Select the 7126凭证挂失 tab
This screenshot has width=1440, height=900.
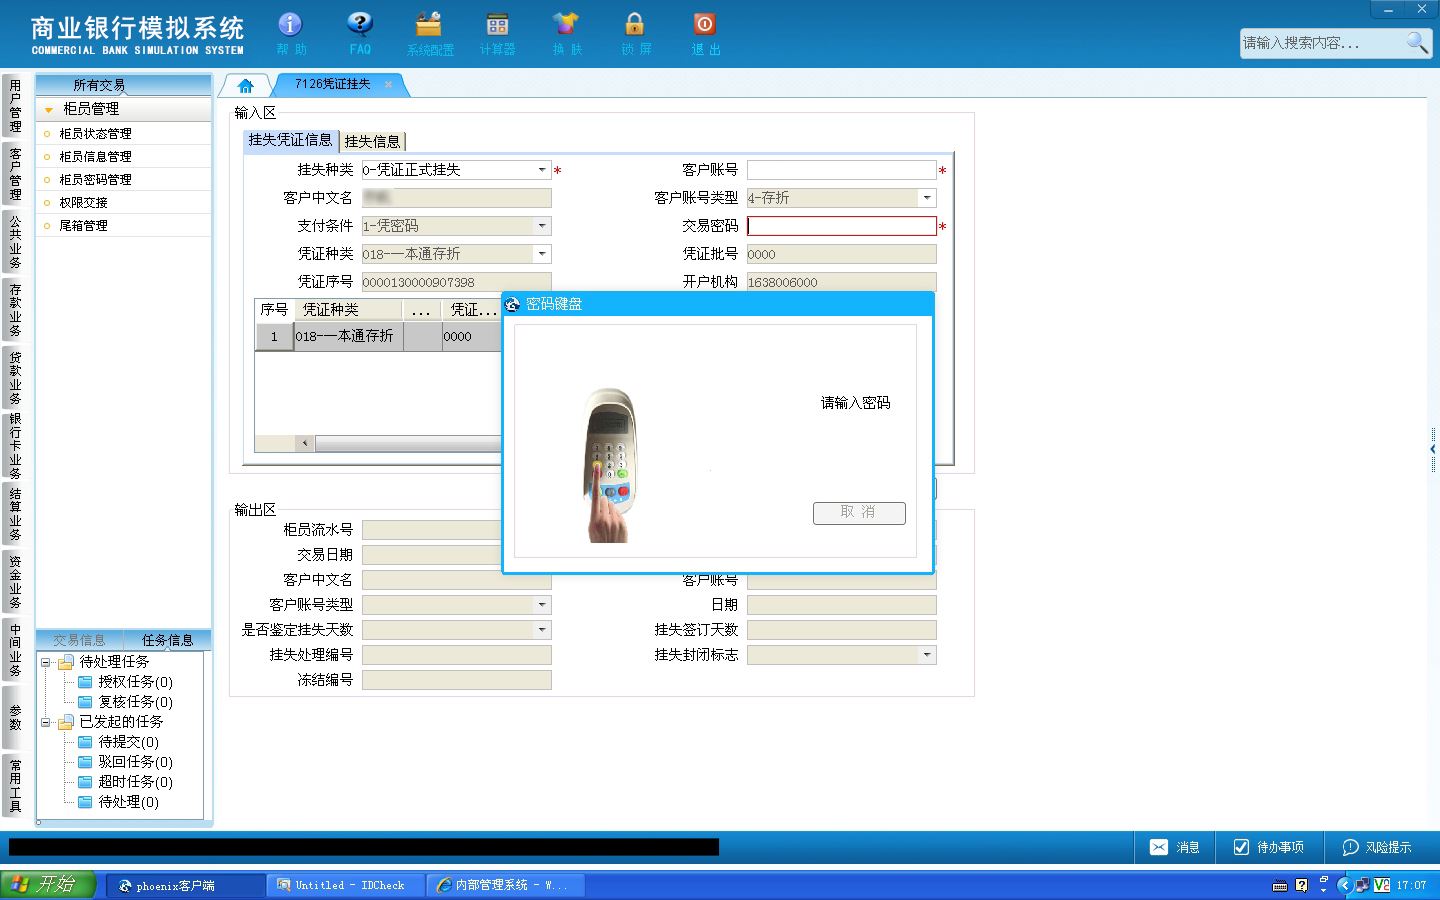point(333,85)
